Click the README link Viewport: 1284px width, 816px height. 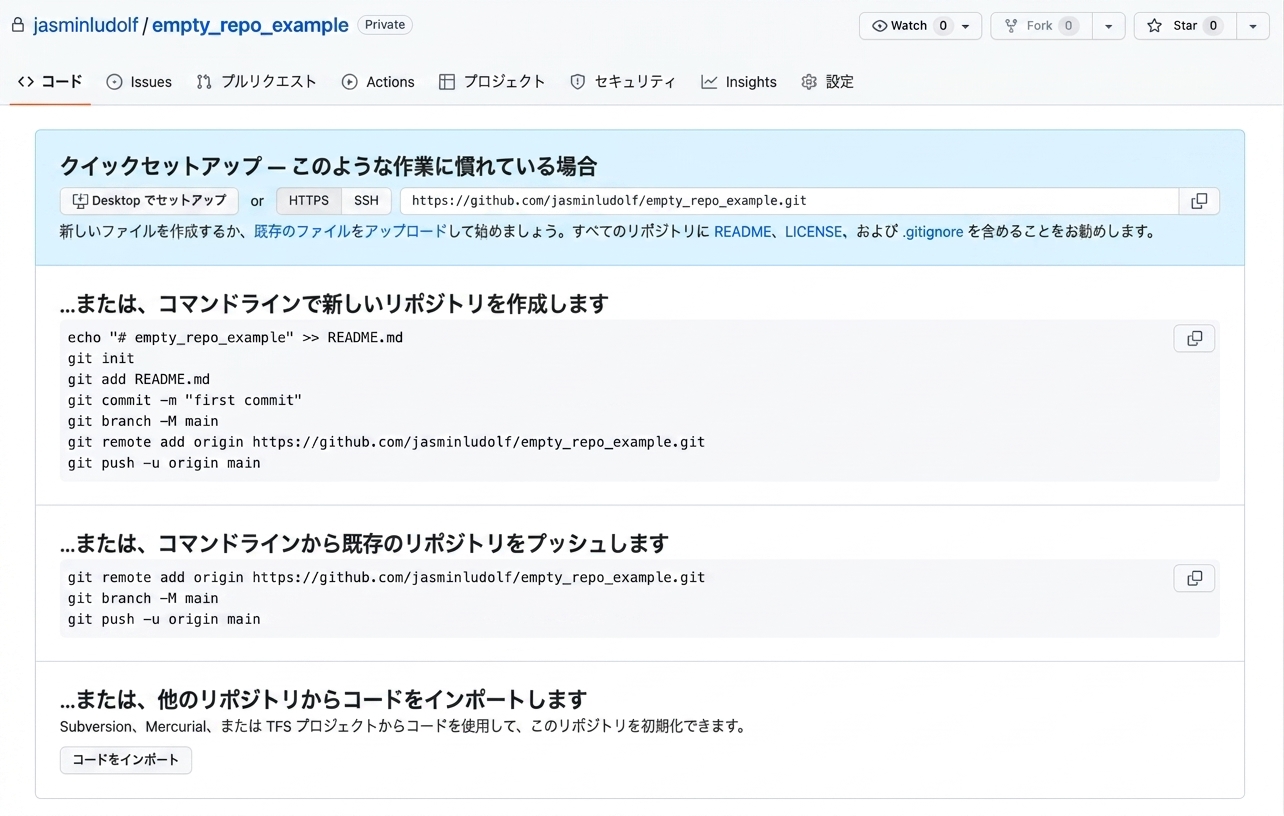pyautogui.click(x=743, y=232)
